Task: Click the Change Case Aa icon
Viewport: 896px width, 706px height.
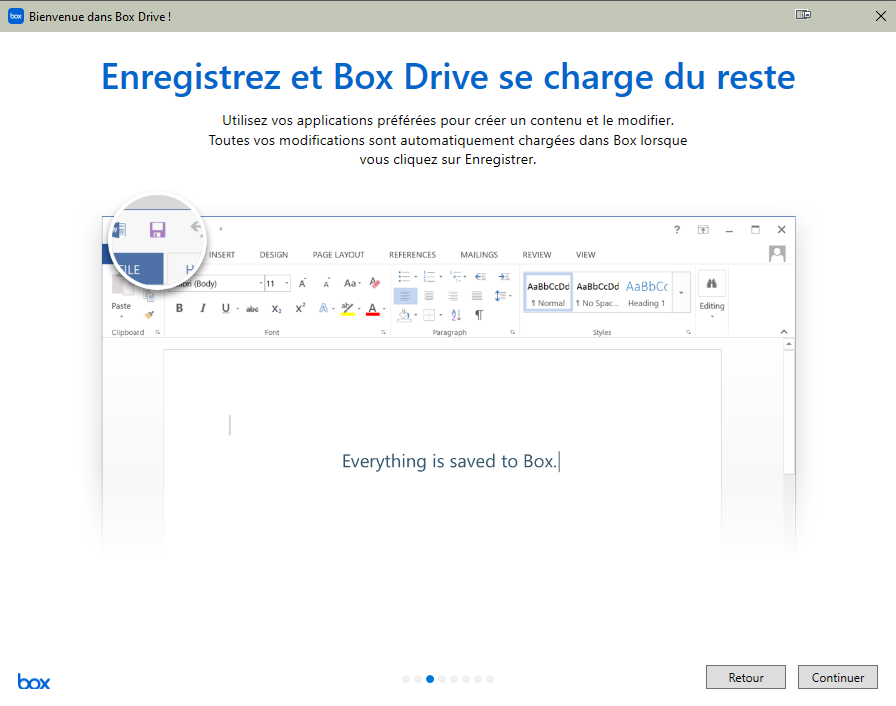Action: pos(350,283)
